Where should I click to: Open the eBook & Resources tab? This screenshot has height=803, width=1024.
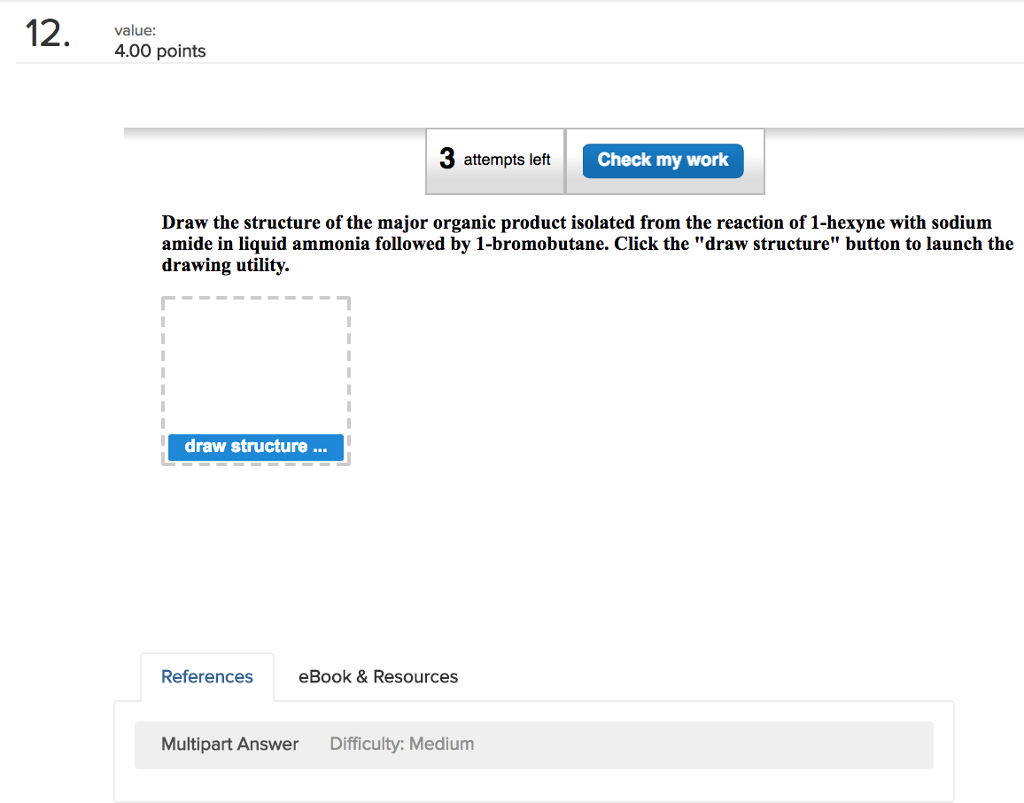(377, 676)
